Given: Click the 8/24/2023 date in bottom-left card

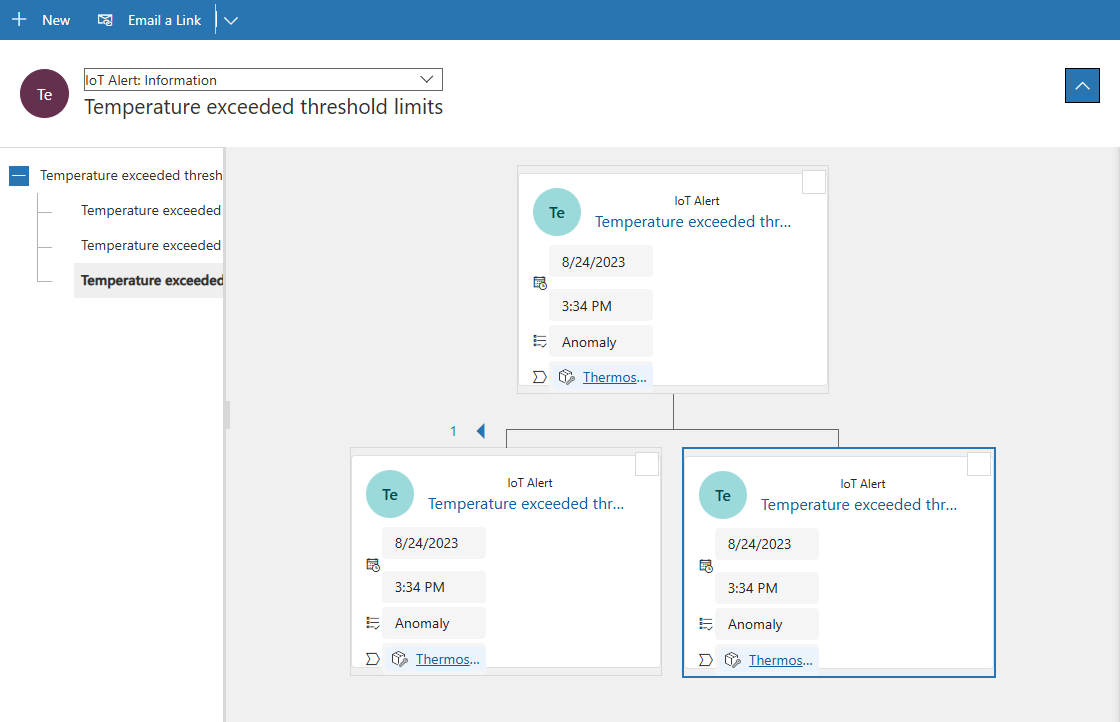Looking at the screenshot, I should [x=433, y=543].
